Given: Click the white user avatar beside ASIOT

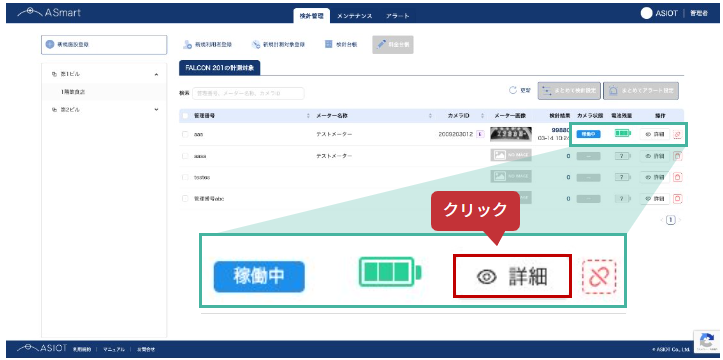Looking at the screenshot, I should (x=646, y=13).
